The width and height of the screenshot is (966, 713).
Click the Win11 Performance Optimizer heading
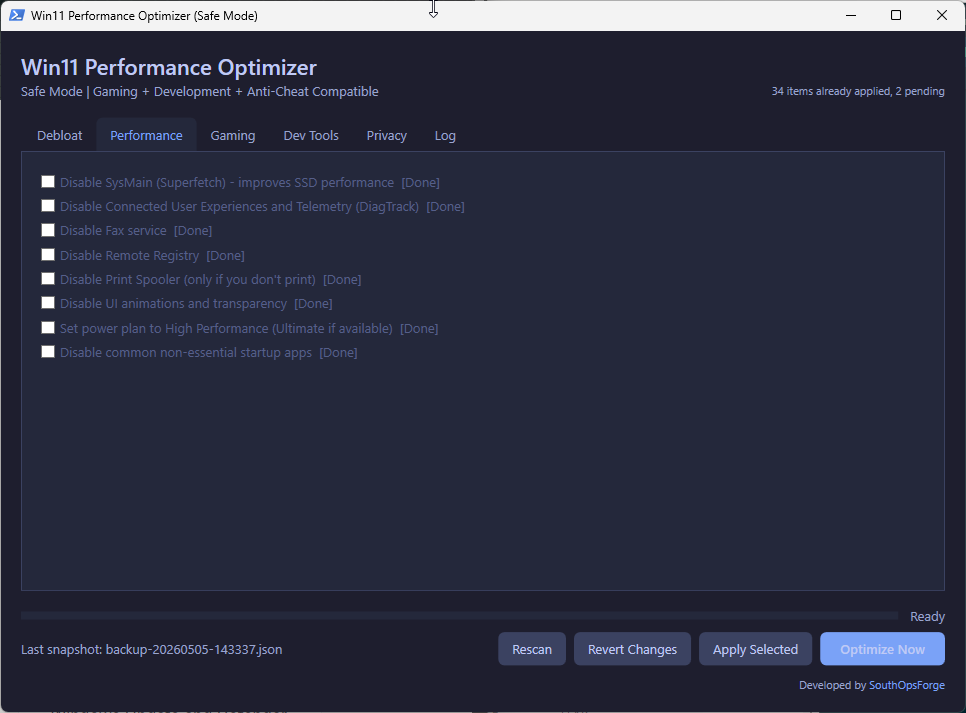[x=169, y=67]
